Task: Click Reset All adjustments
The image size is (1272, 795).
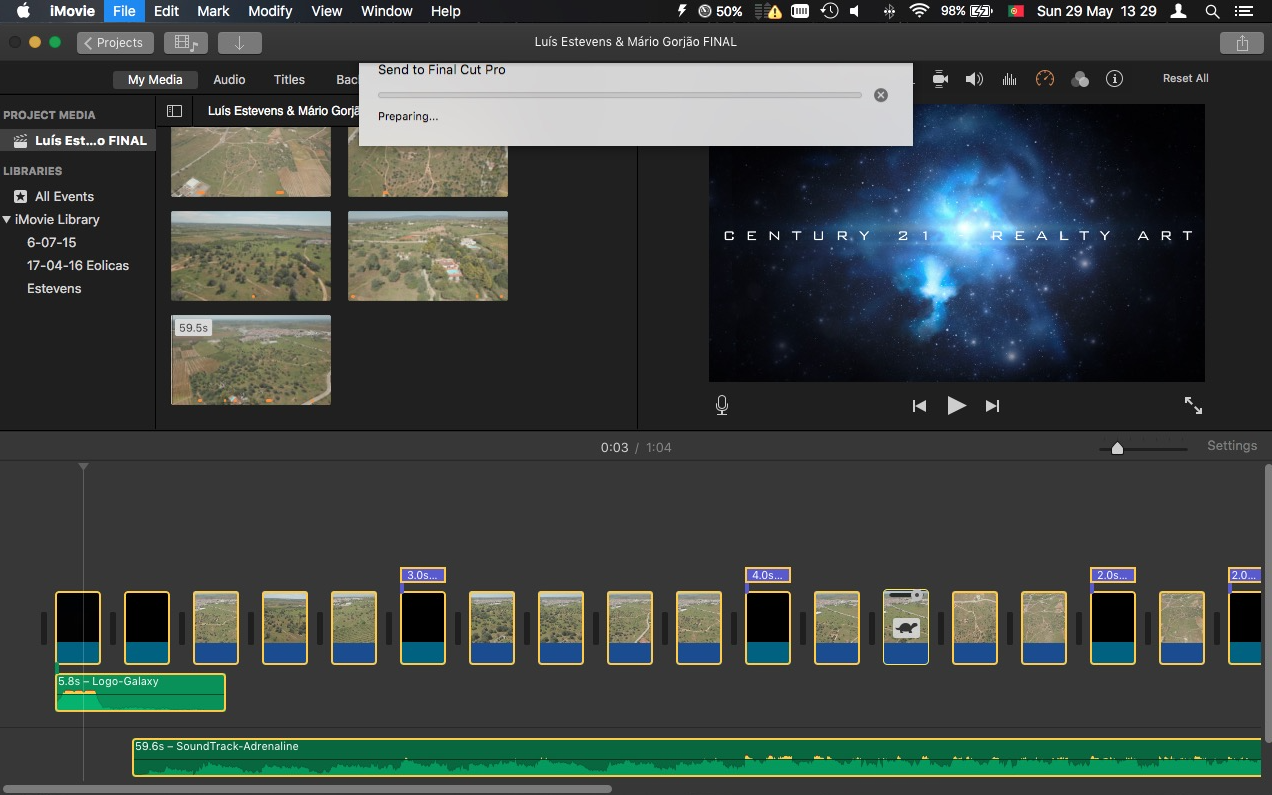Action: click(x=1185, y=78)
